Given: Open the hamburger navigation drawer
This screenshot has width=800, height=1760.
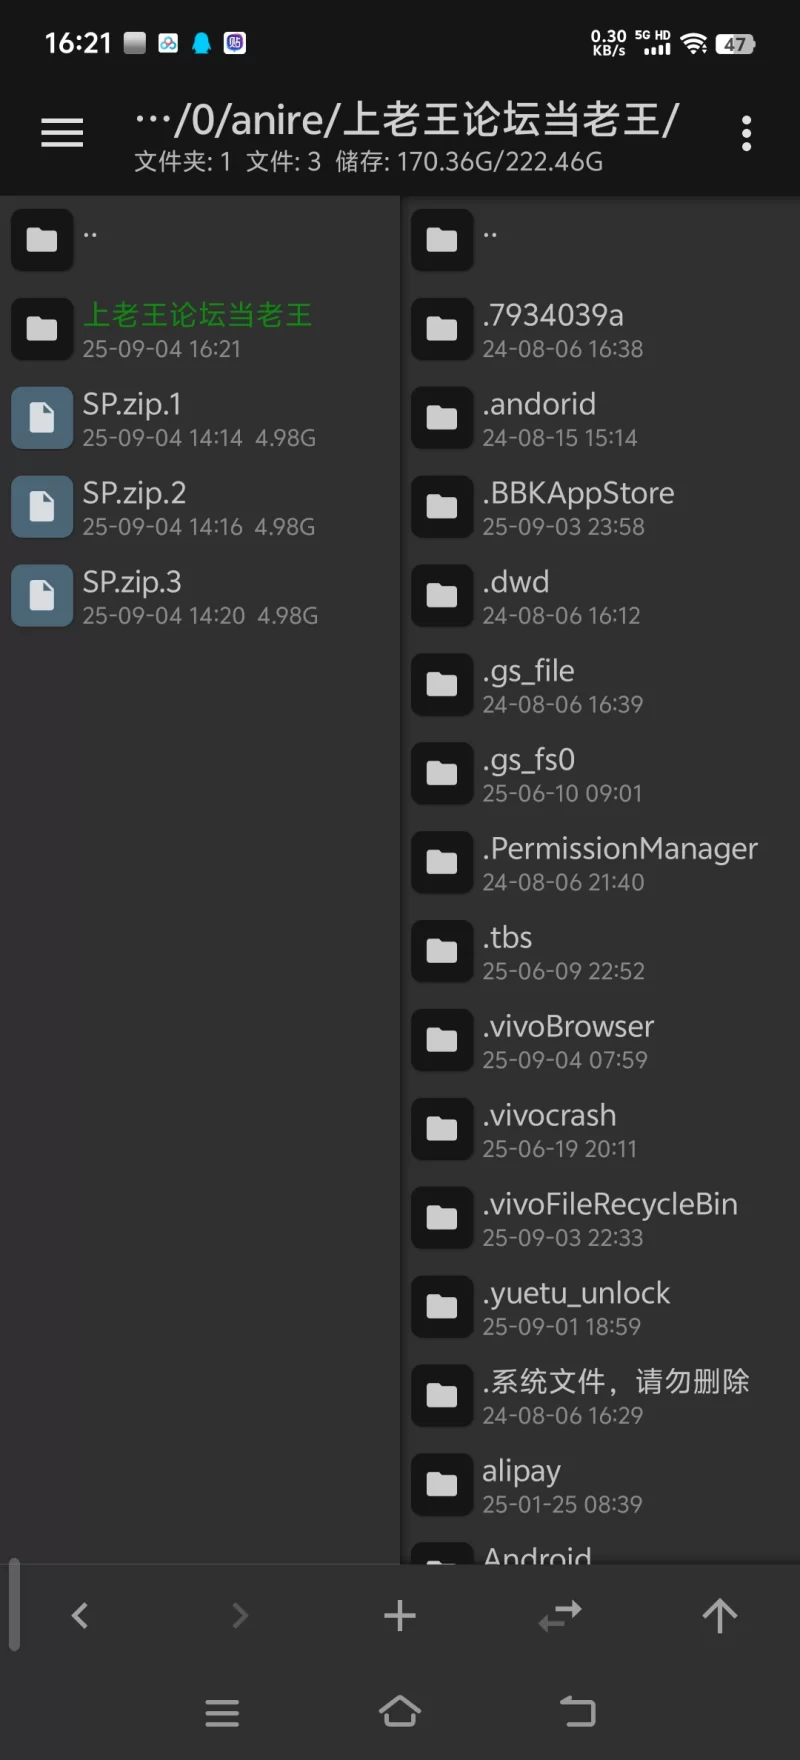Looking at the screenshot, I should click(62, 132).
